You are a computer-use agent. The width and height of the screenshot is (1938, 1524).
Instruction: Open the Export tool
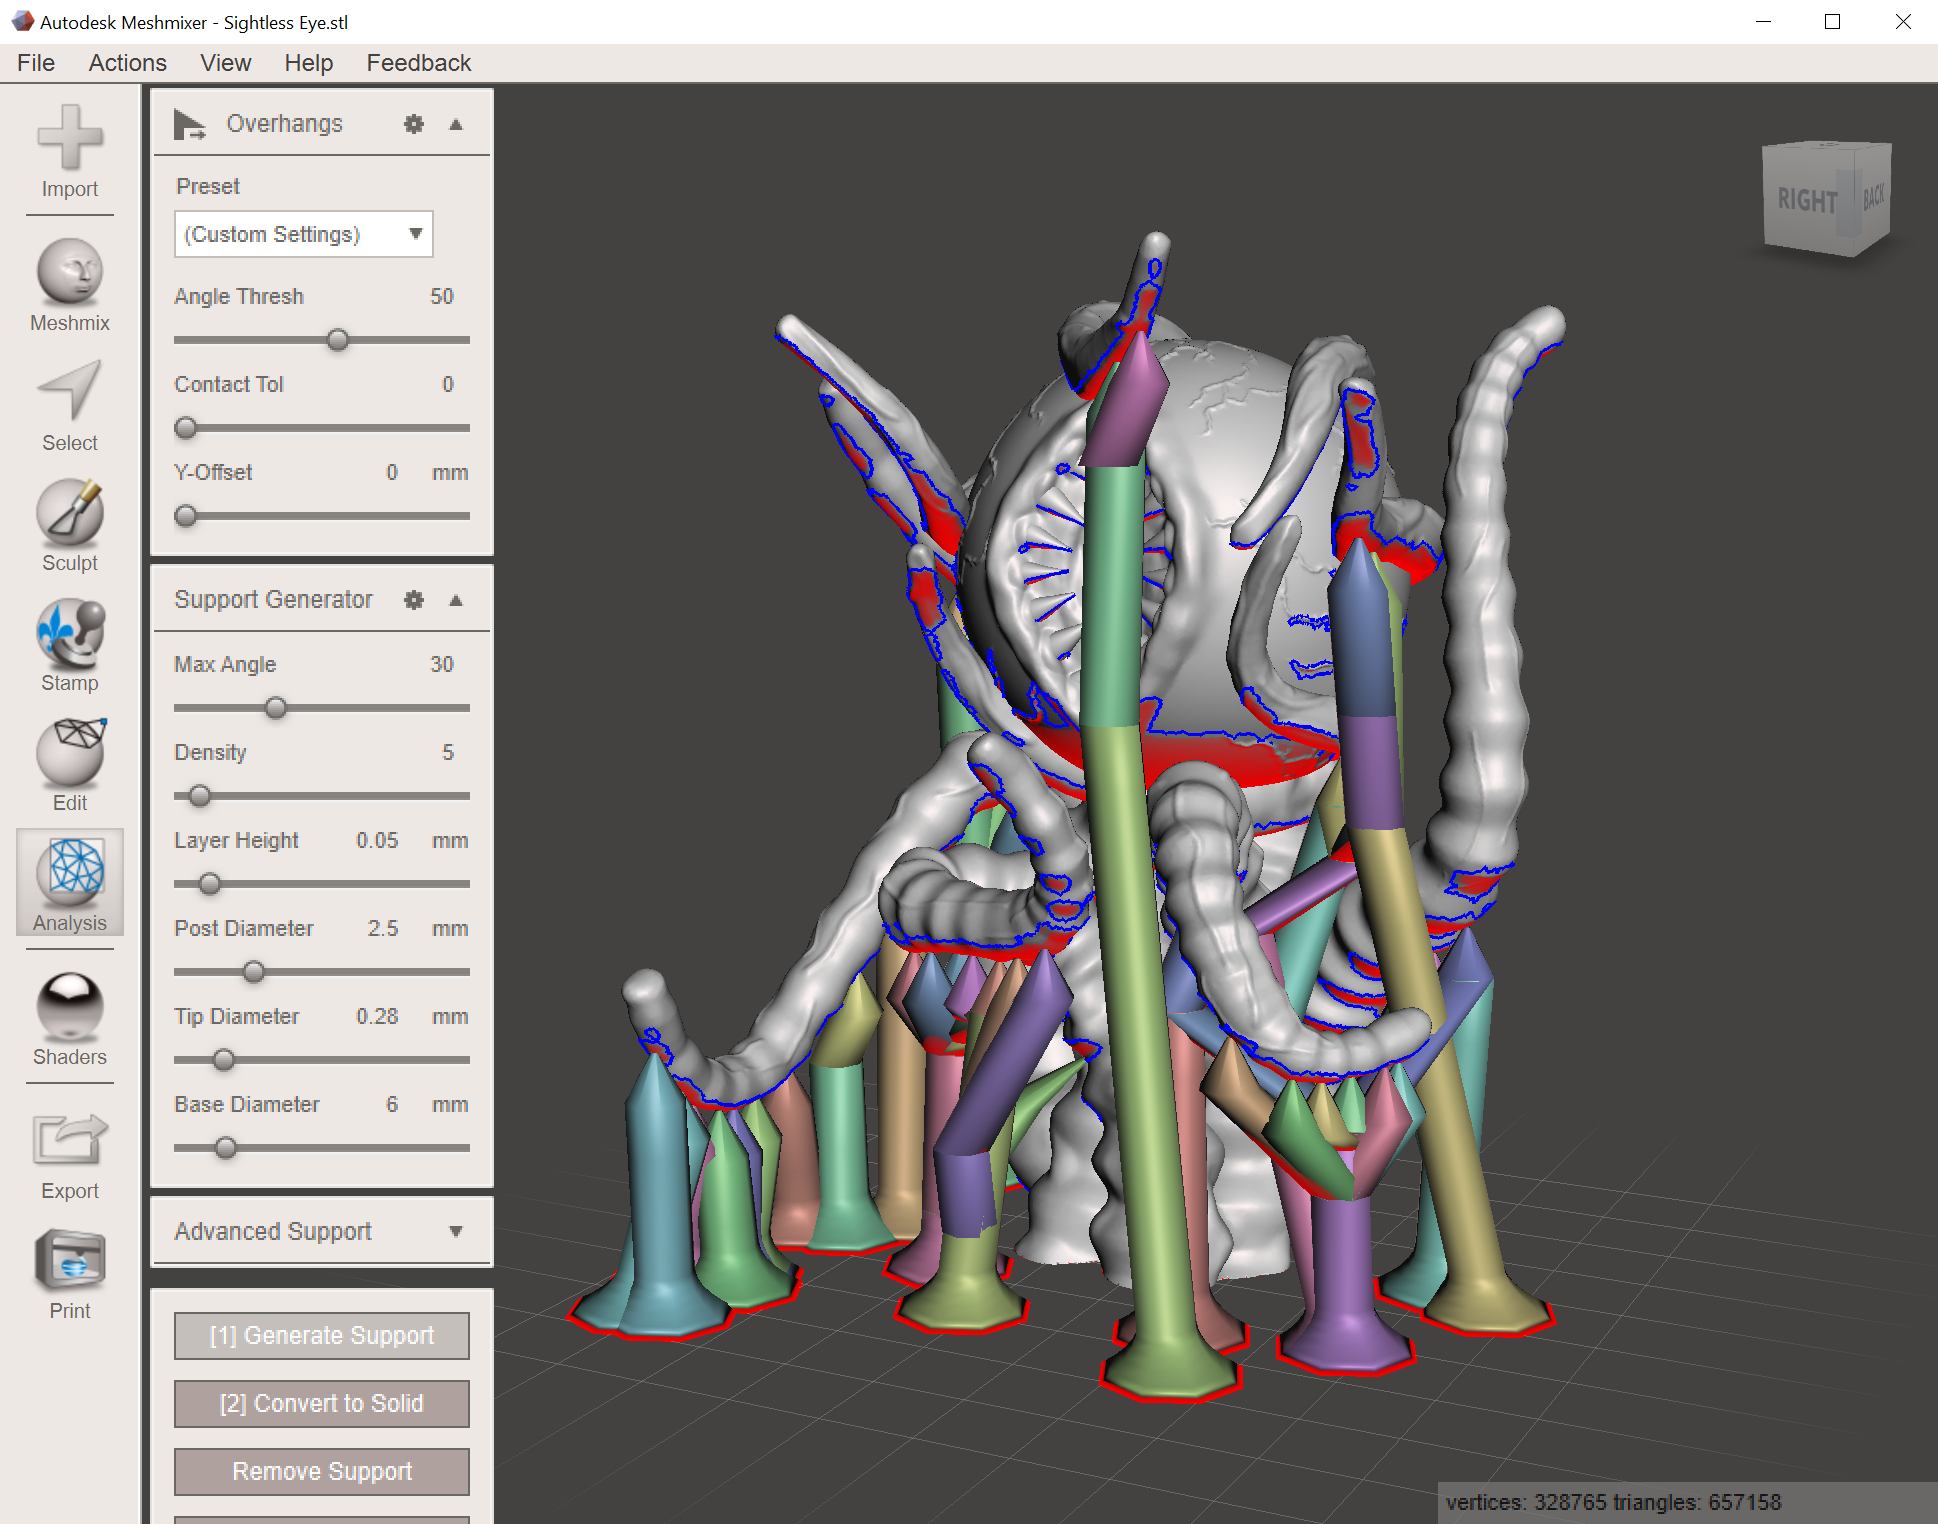[x=69, y=1157]
